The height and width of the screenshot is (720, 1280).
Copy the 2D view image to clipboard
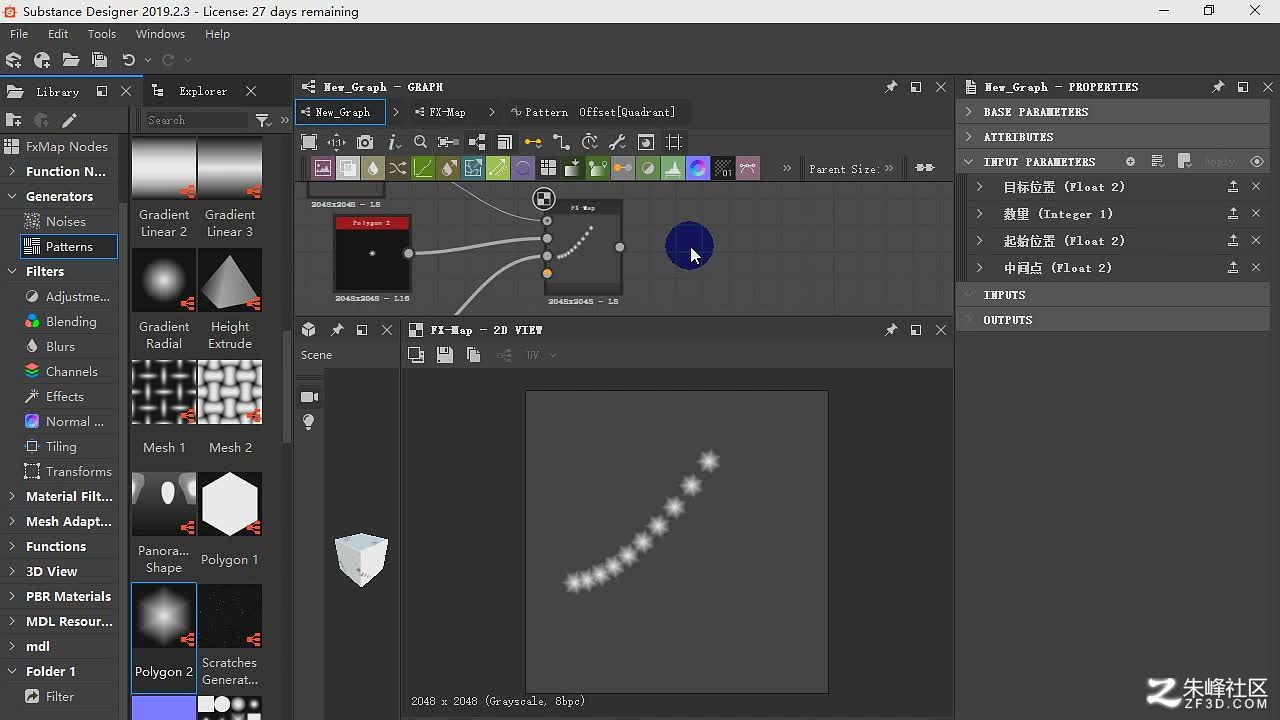474,354
